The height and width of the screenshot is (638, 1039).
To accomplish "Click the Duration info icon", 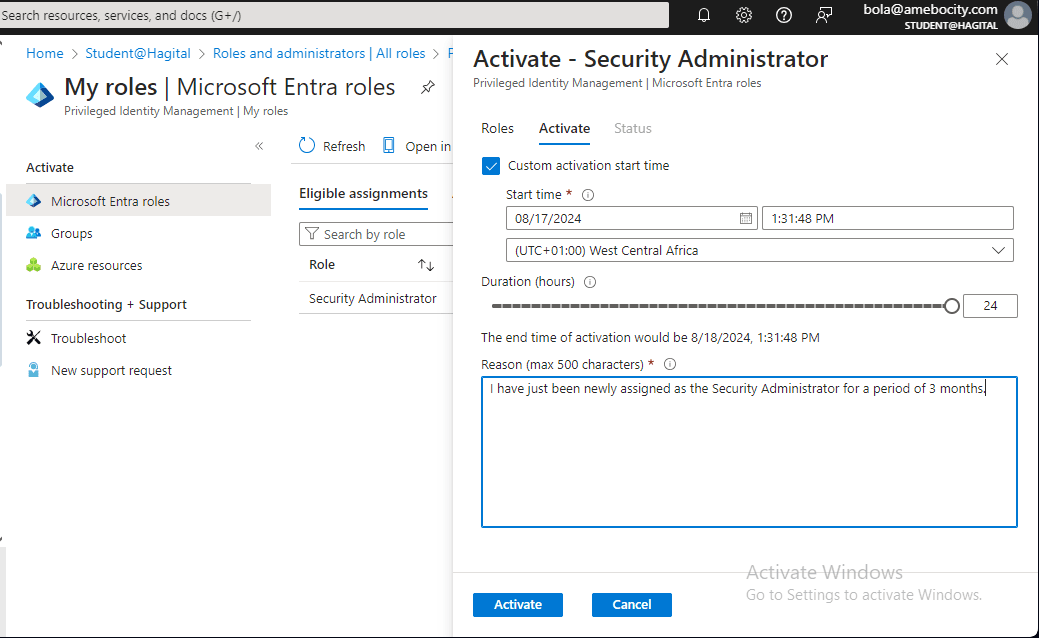I will (x=591, y=282).
